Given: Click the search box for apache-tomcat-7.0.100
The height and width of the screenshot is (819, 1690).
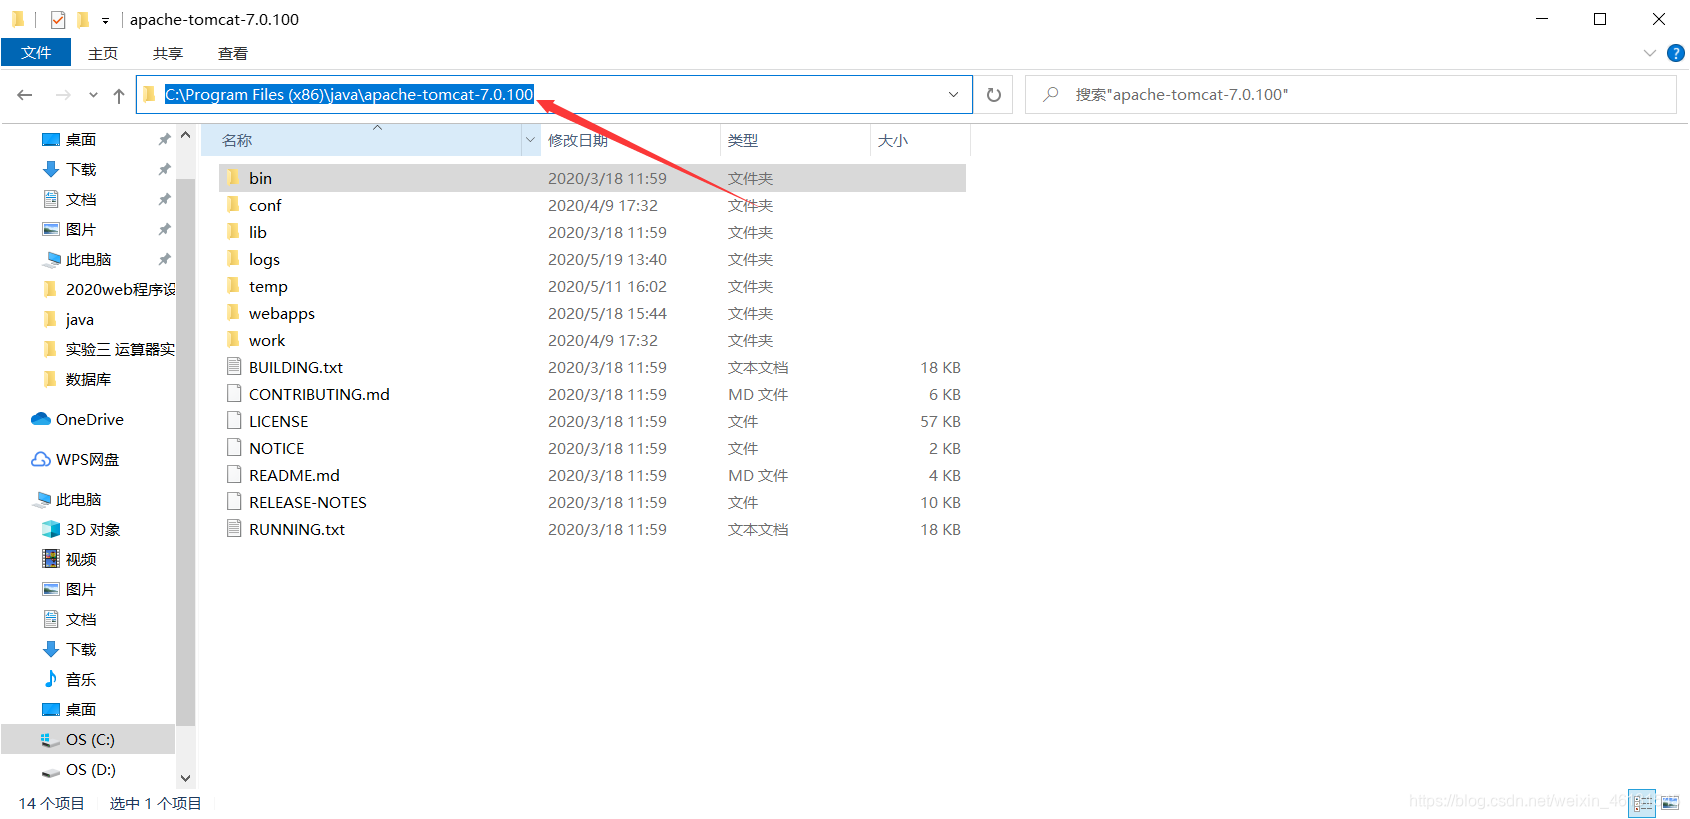Looking at the screenshot, I should click(x=1351, y=95).
